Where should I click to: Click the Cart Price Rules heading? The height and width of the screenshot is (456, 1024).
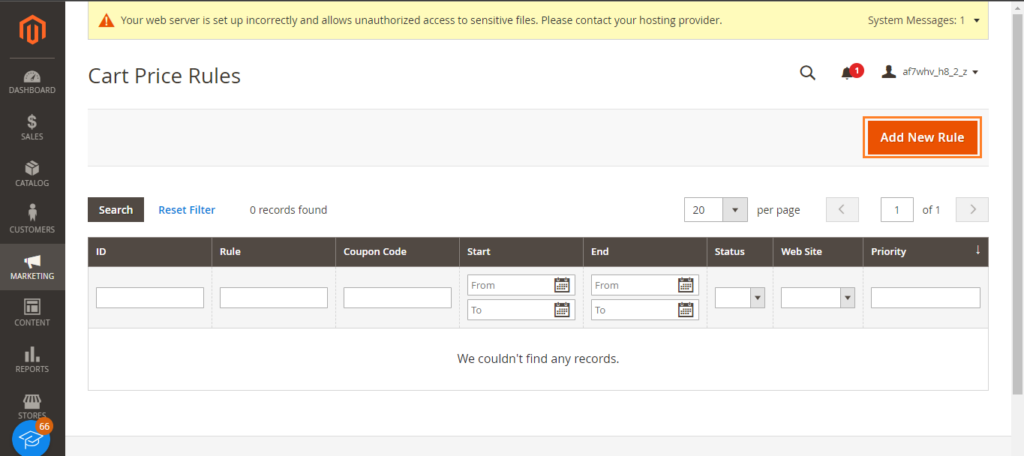click(x=165, y=76)
